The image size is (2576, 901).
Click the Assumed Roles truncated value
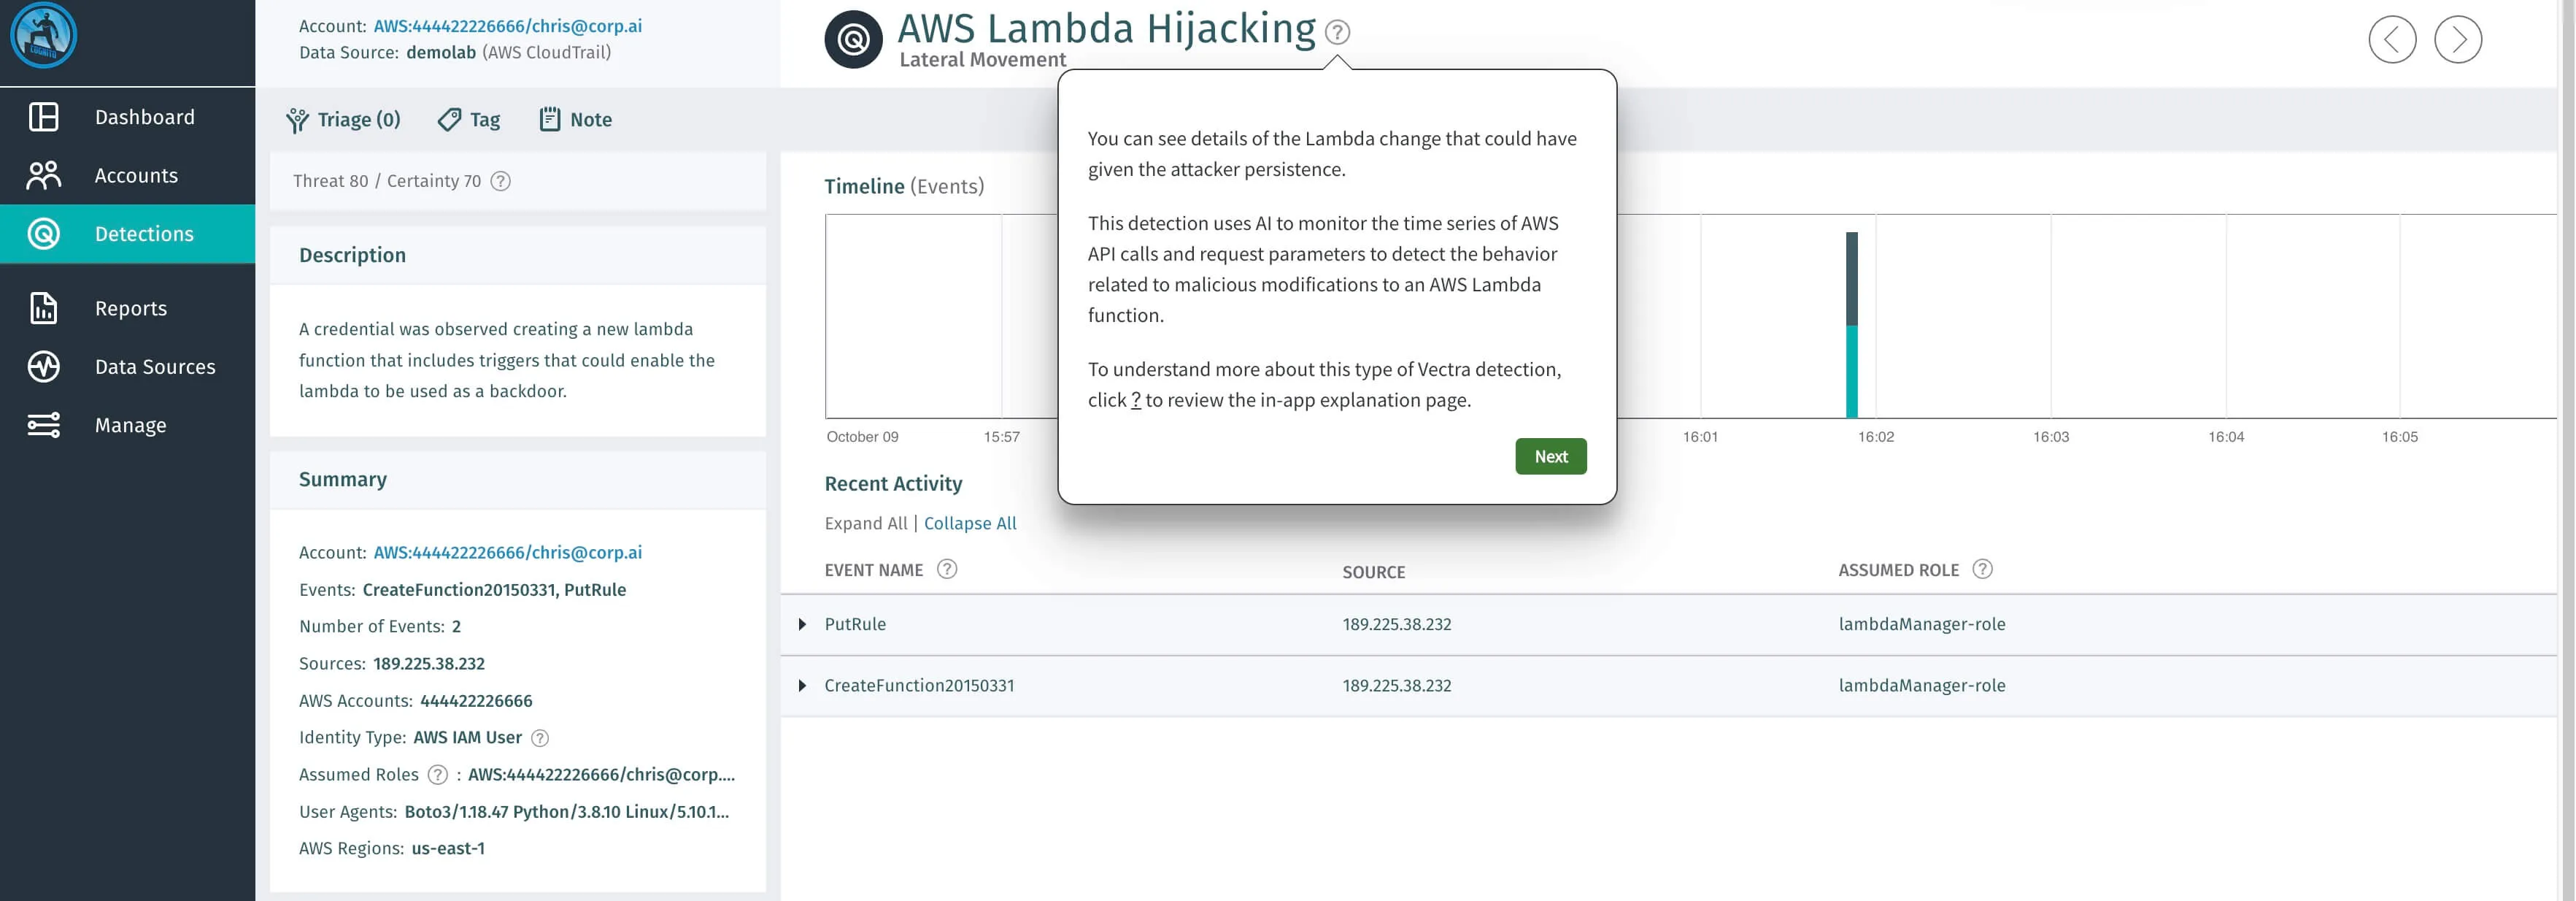tap(601, 775)
